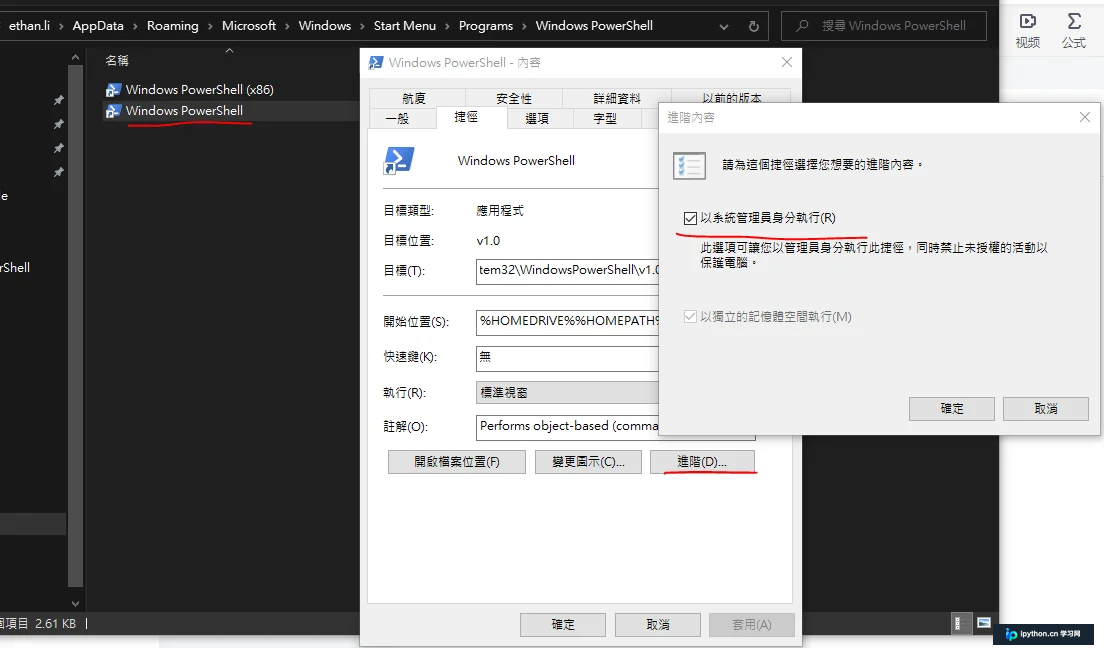1104x648 pixels.
Task: Click the last pin icon in navigation pane
Action: pyautogui.click(x=59, y=172)
